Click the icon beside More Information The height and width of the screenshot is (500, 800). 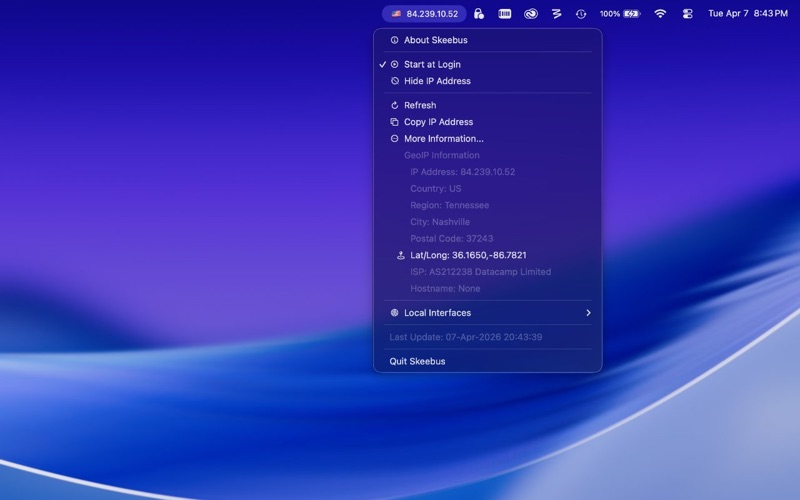click(394, 139)
